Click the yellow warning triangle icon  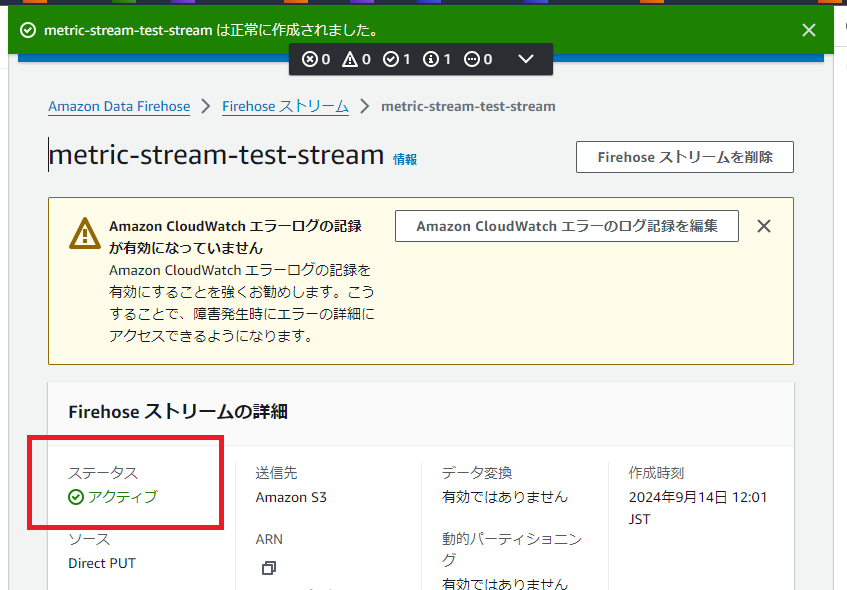pyautogui.click(x=85, y=233)
